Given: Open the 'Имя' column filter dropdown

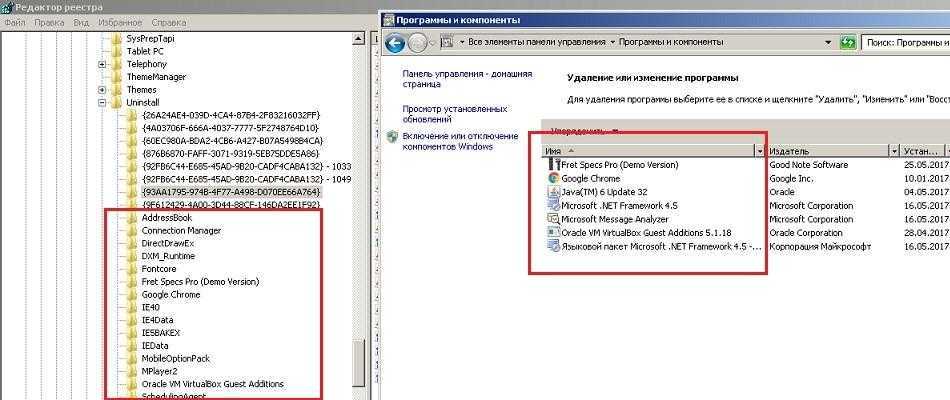Looking at the screenshot, I should point(760,151).
